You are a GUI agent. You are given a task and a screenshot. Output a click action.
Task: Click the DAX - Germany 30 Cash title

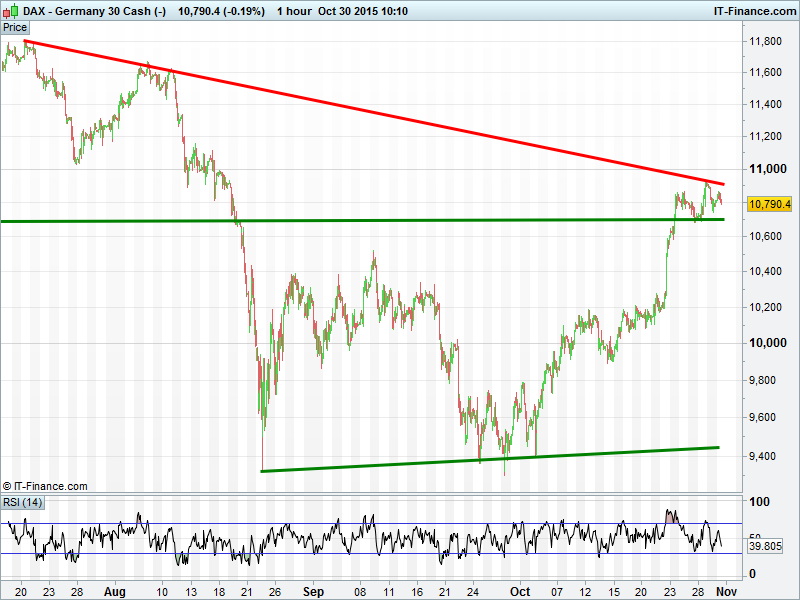coord(94,11)
